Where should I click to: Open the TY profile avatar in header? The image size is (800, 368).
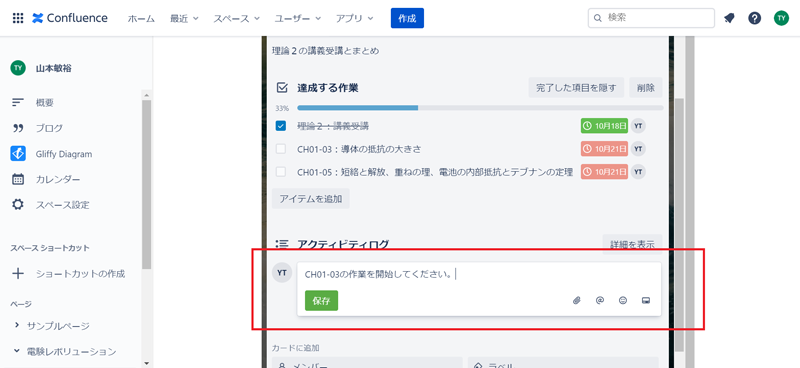click(x=781, y=18)
